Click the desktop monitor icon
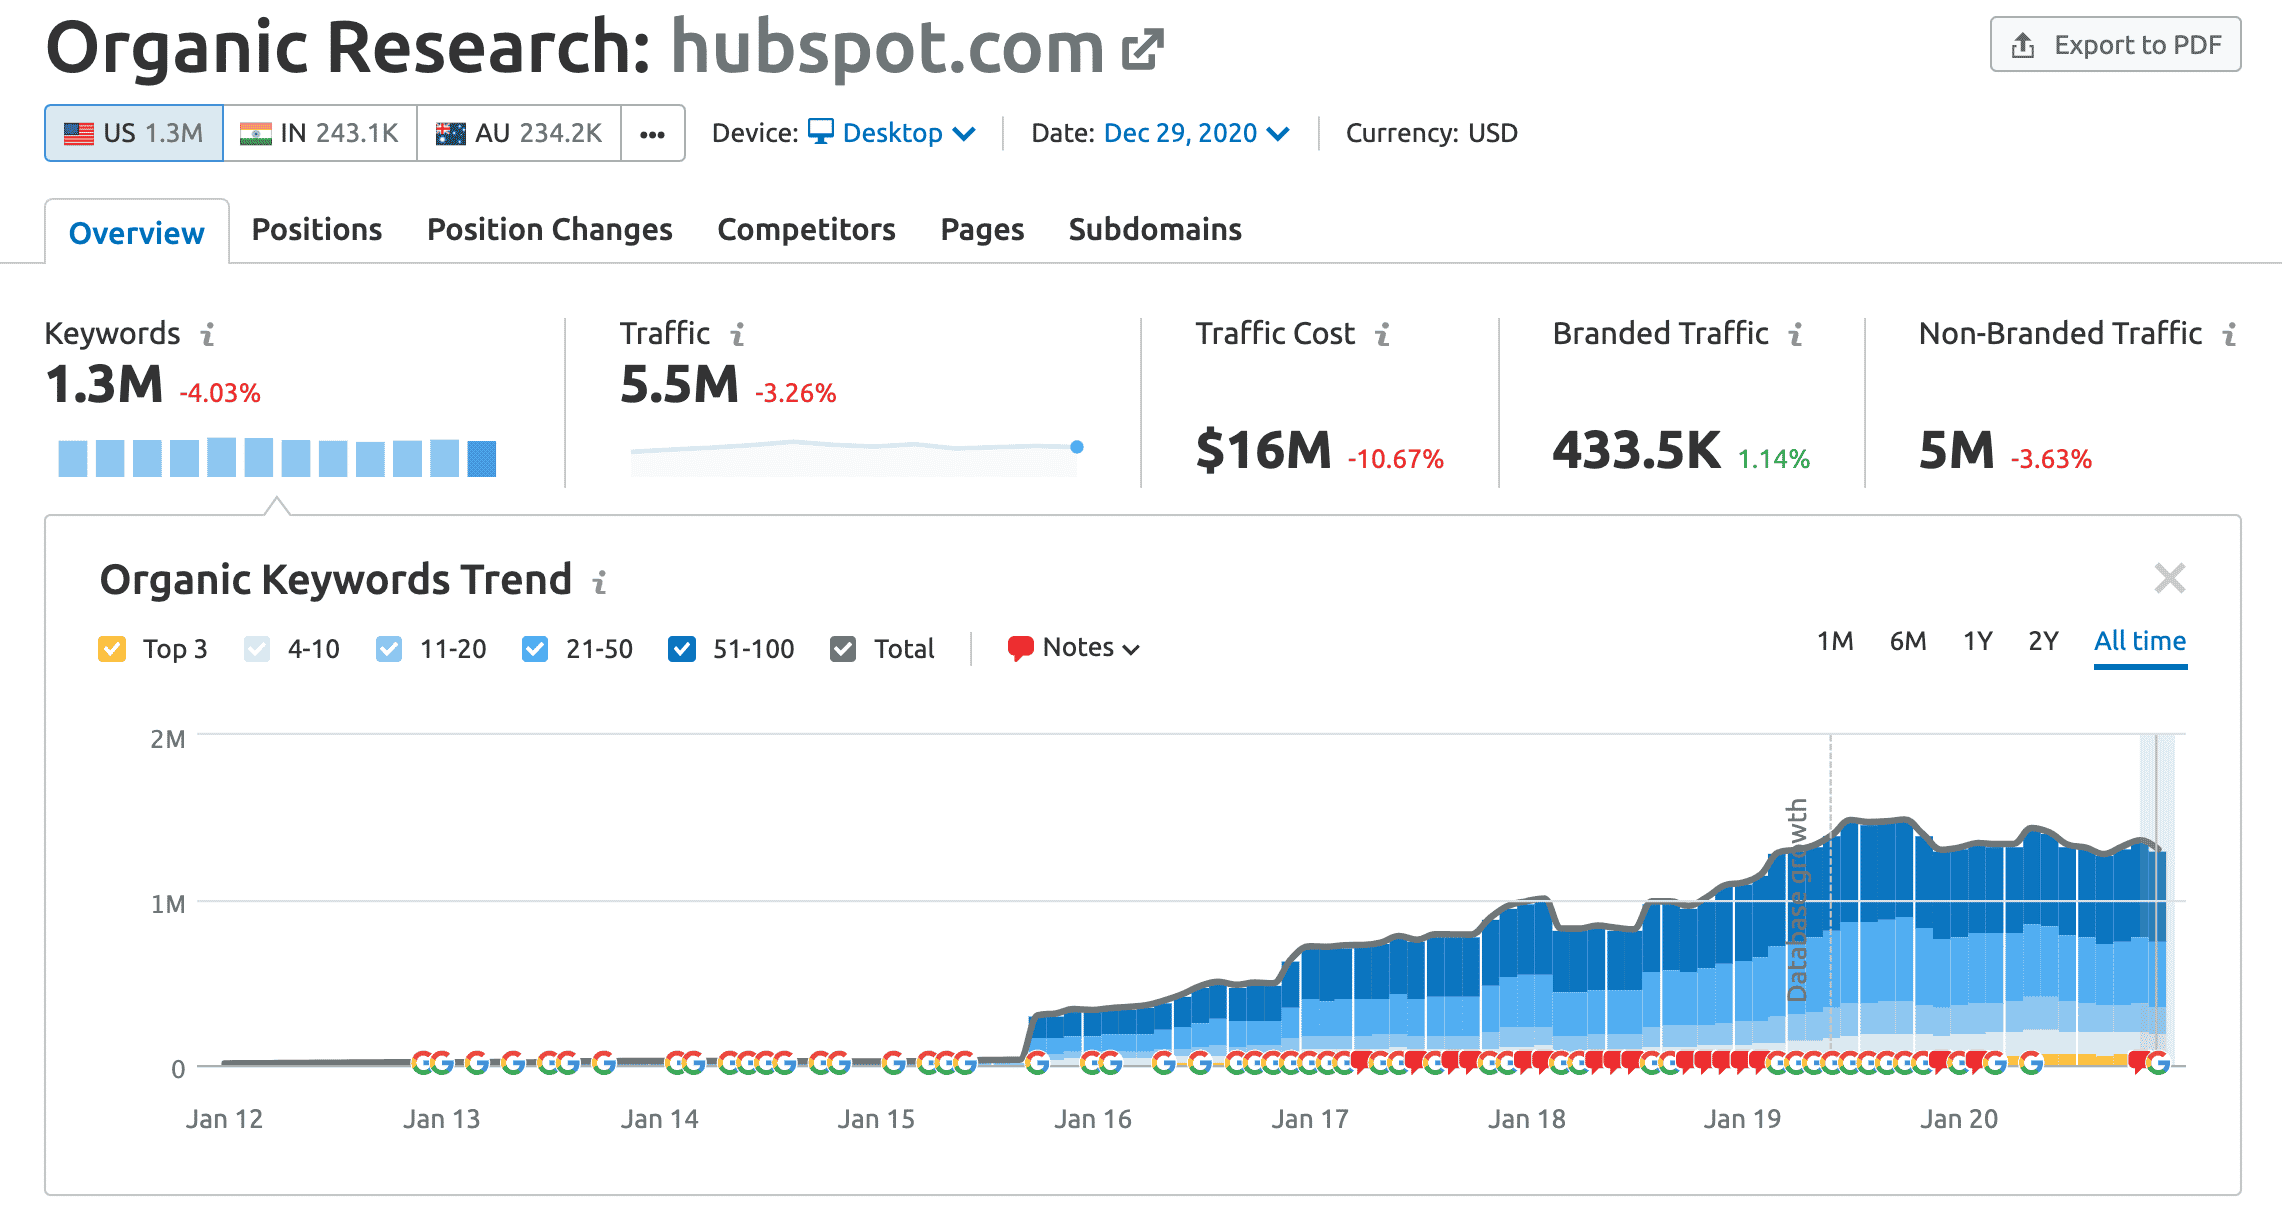 coord(821,132)
